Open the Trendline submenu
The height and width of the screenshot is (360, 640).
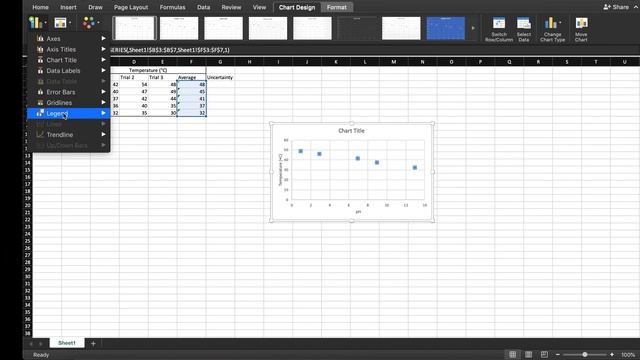pos(69,134)
